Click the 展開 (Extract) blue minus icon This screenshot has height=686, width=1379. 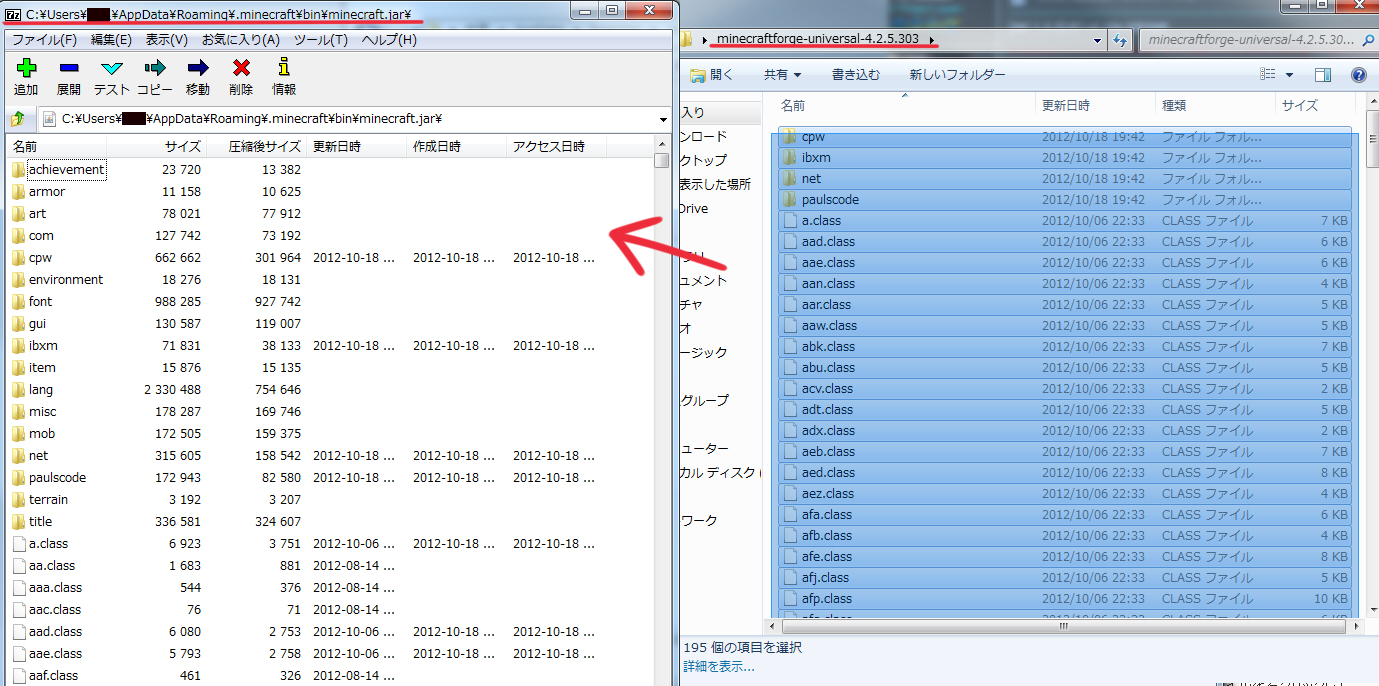coord(69,68)
